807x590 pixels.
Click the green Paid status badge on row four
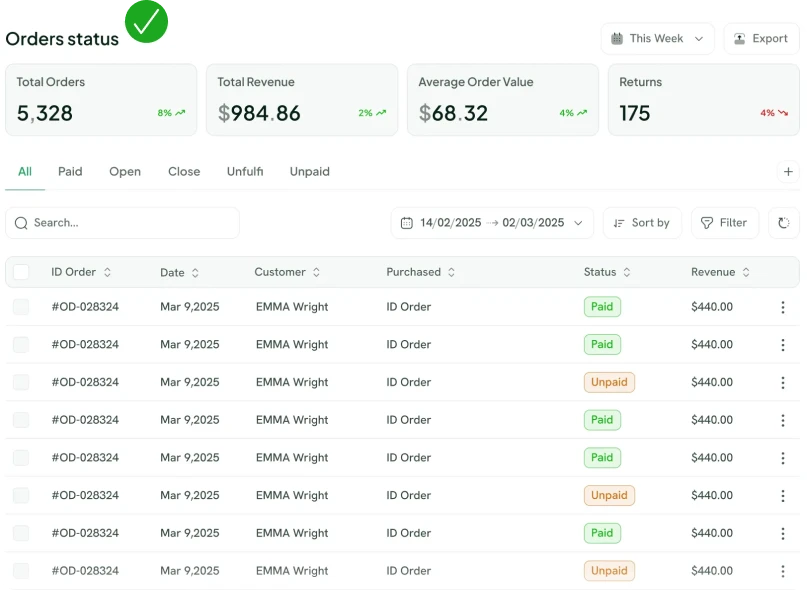602,420
